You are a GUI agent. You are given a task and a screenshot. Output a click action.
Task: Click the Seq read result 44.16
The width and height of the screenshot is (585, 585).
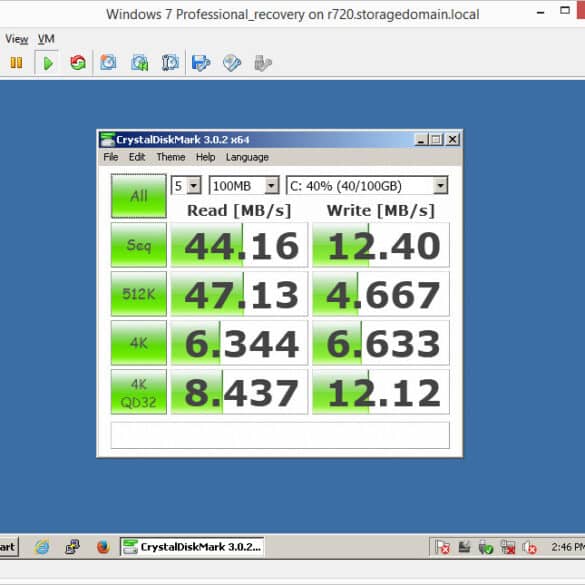coord(239,245)
